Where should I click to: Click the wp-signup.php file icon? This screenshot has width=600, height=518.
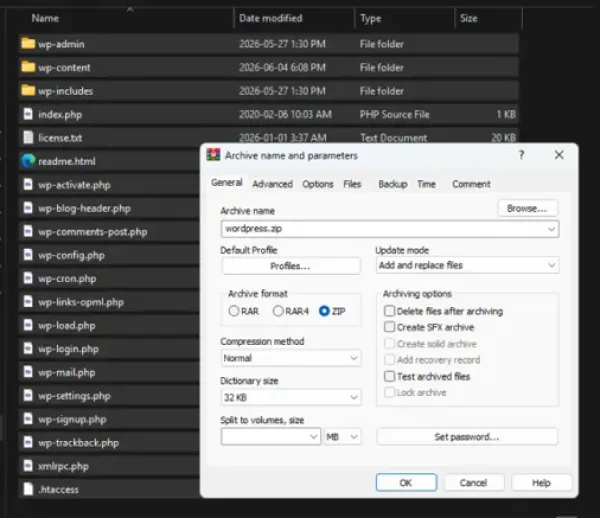tap(28, 419)
